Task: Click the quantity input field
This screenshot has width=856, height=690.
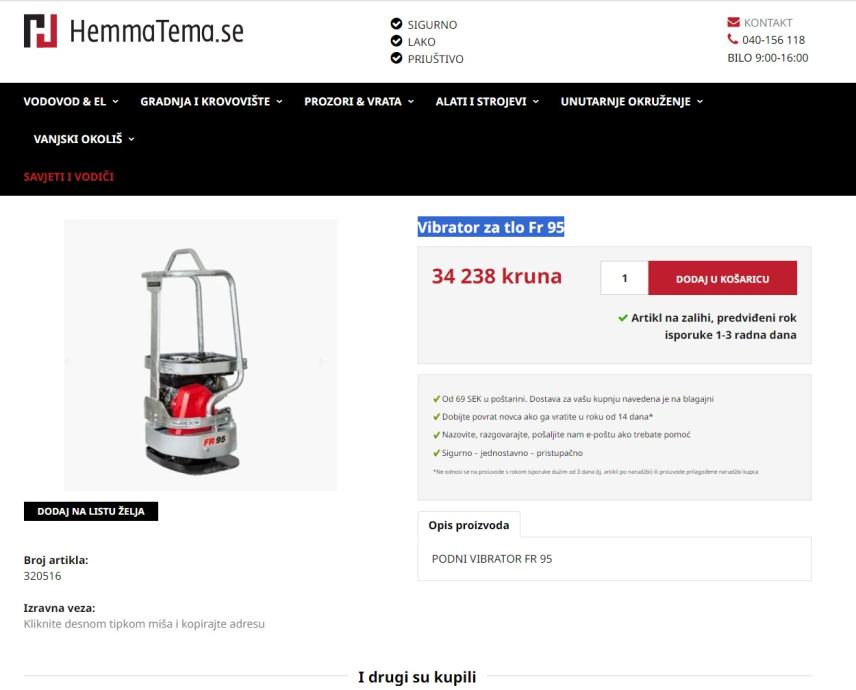Action: (625, 278)
